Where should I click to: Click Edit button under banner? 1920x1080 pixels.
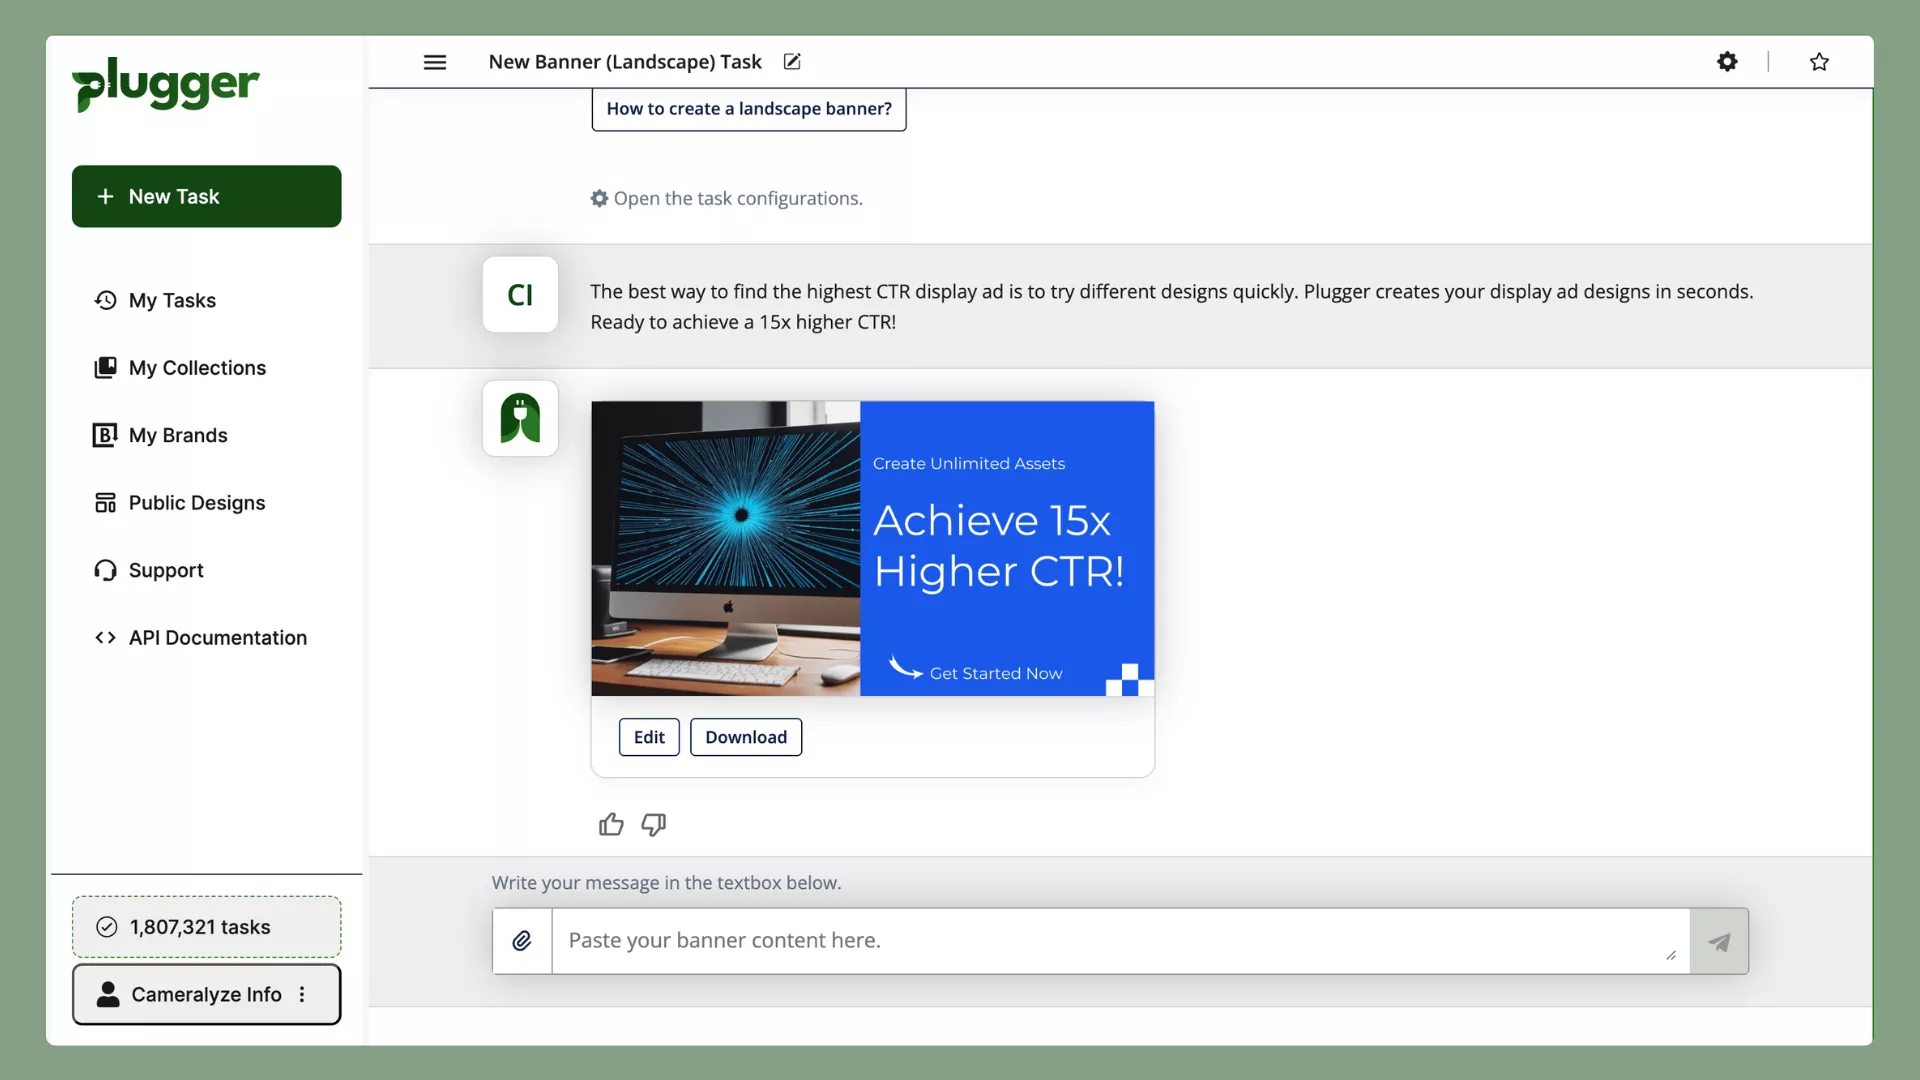pyautogui.click(x=649, y=737)
